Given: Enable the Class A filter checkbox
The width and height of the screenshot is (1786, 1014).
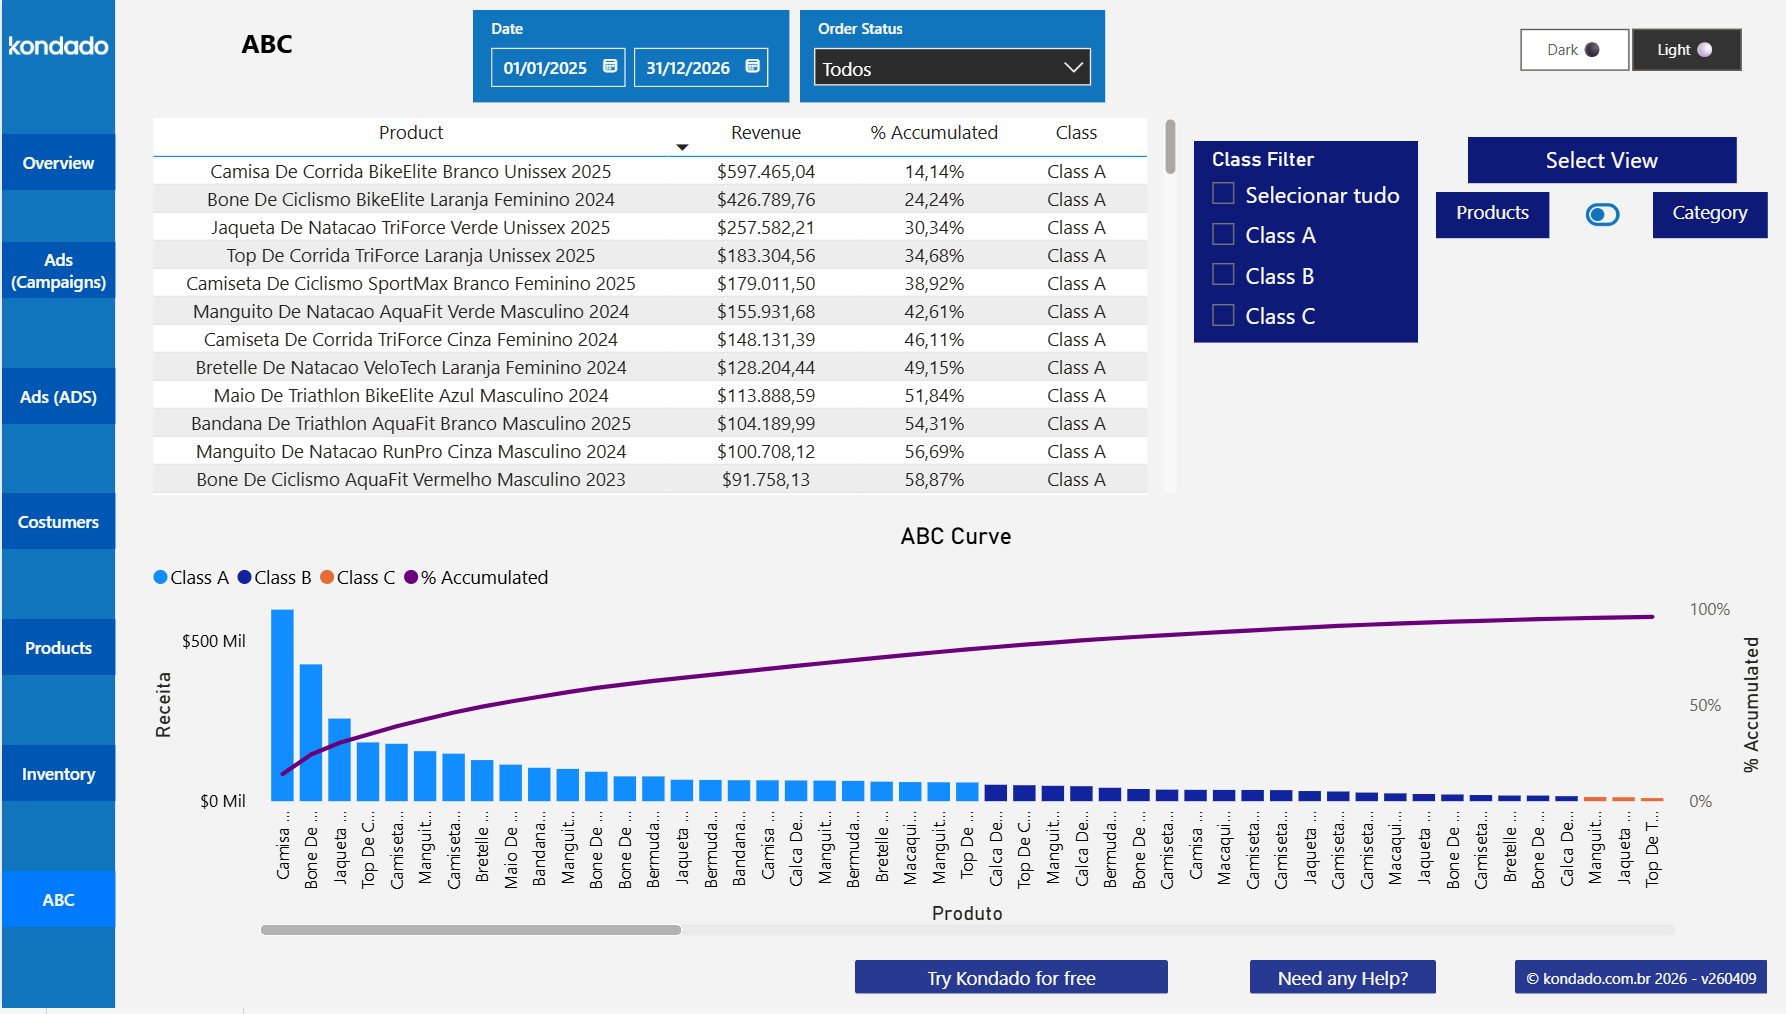Looking at the screenshot, I should coord(1222,233).
